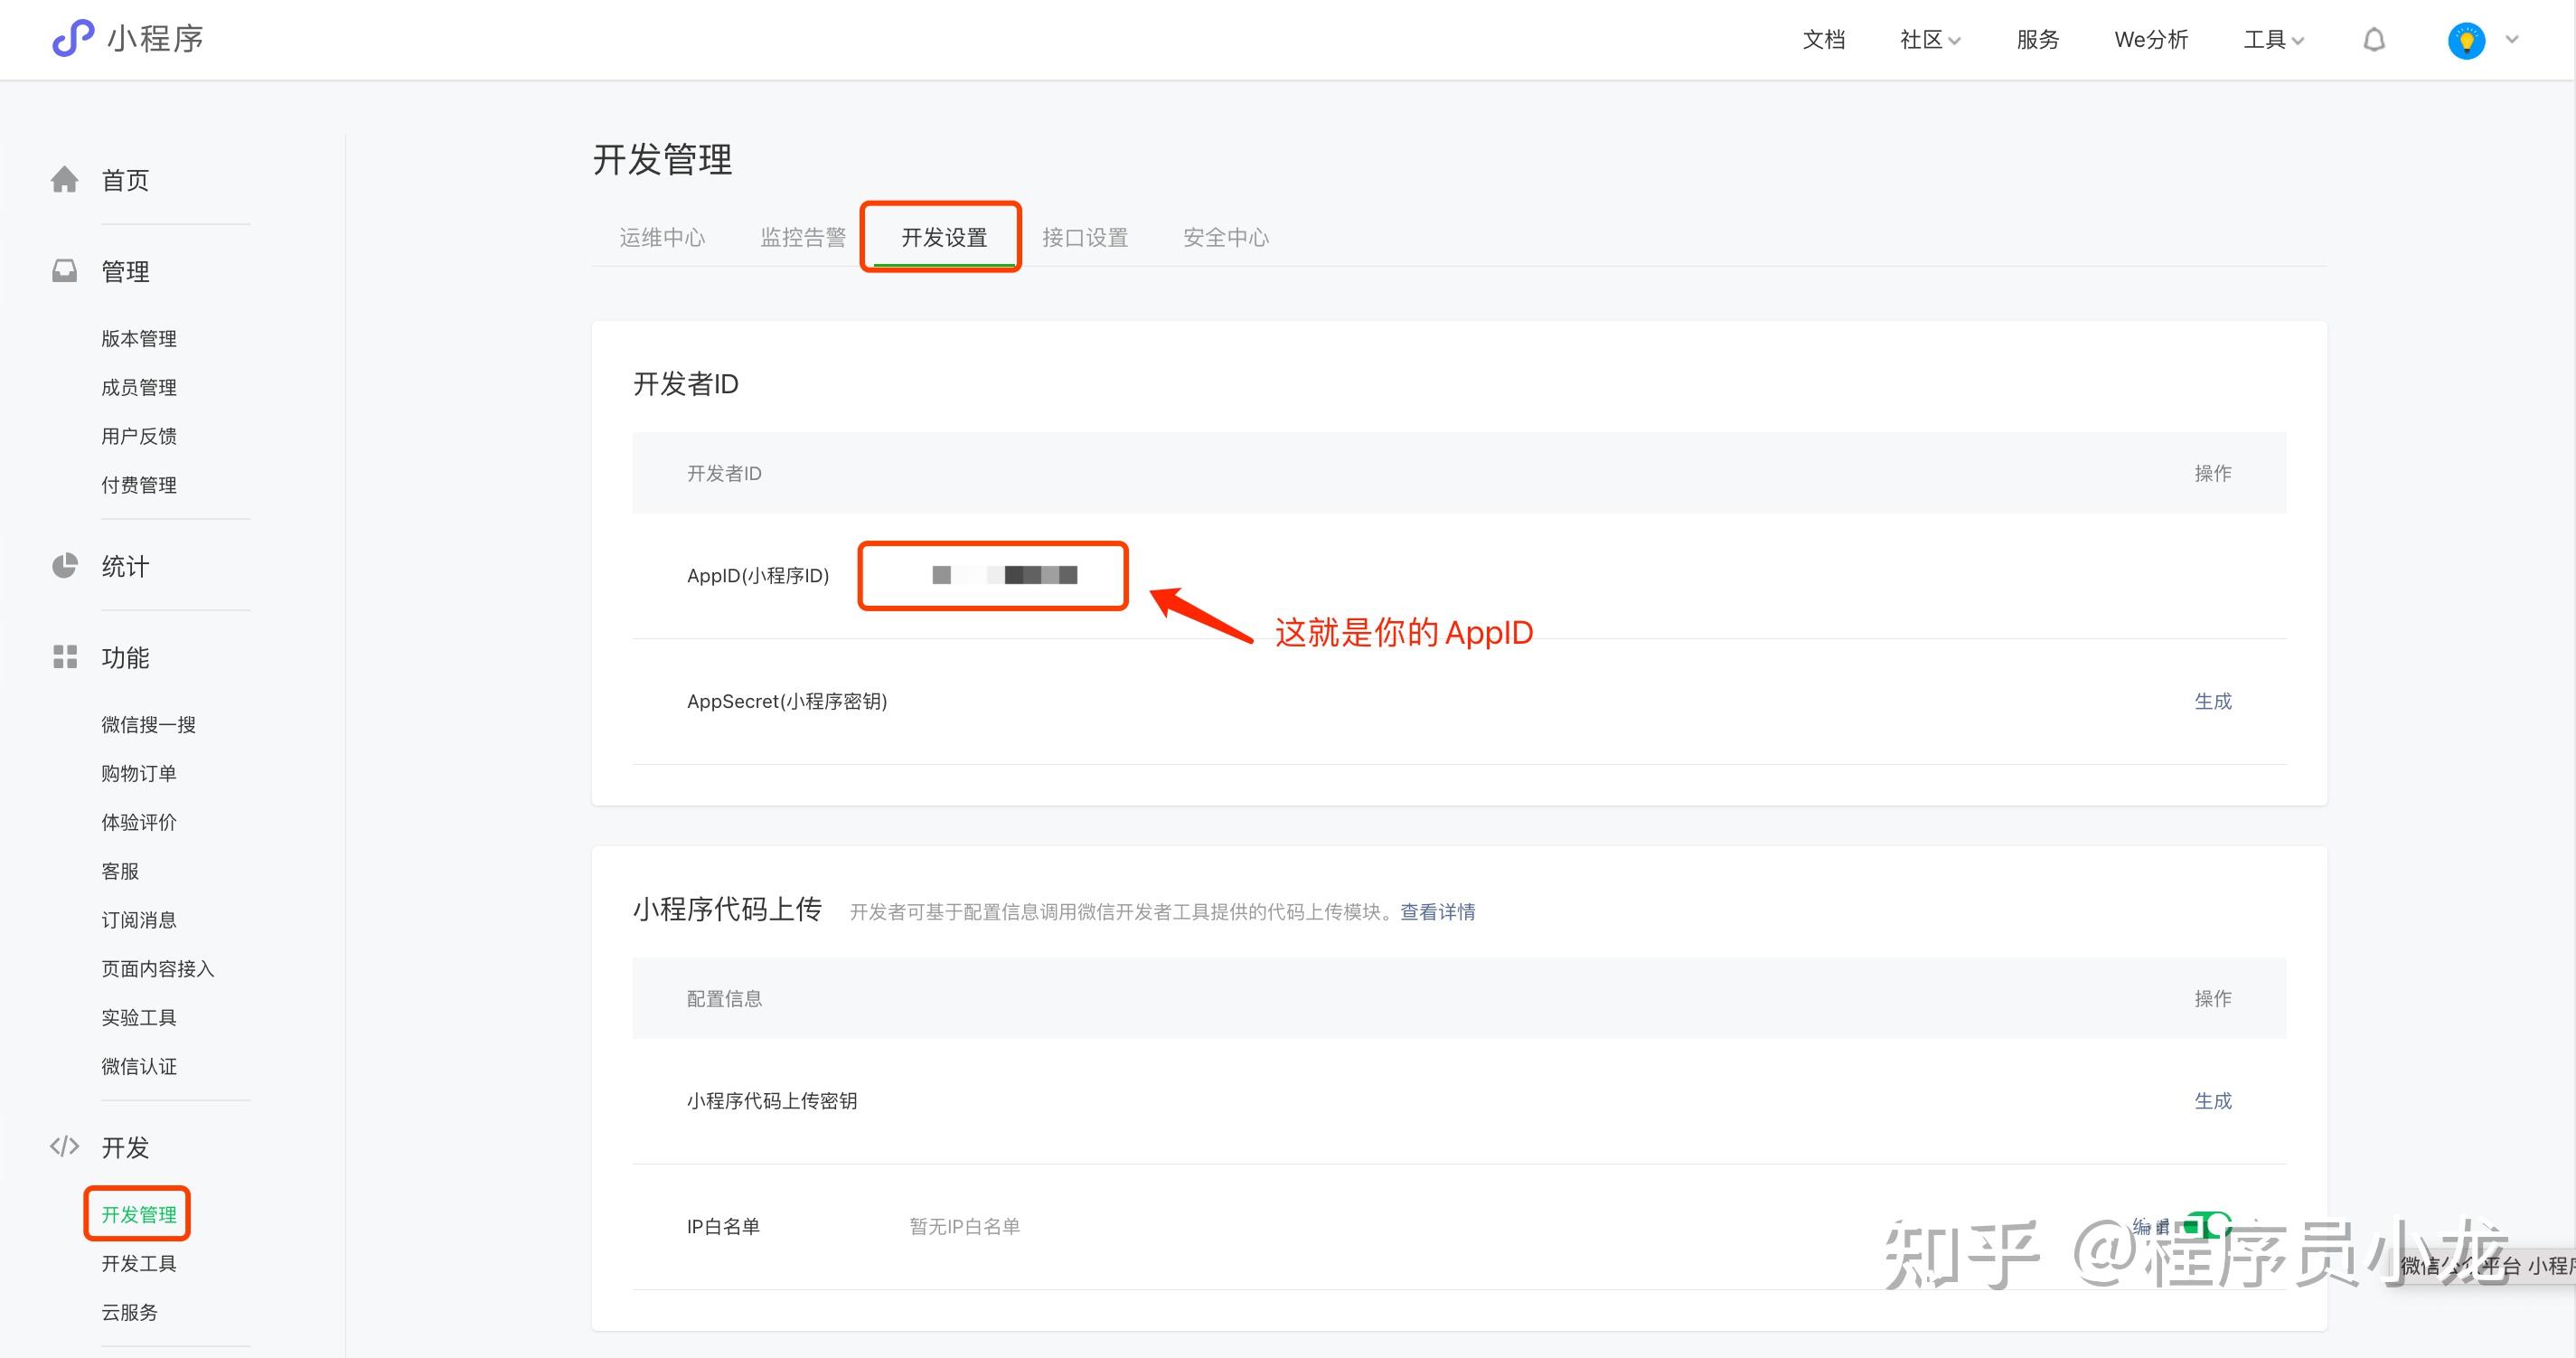This screenshot has height=1358, width=2576.
Task: Switch to the 开发设置 tab
Action: point(943,237)
